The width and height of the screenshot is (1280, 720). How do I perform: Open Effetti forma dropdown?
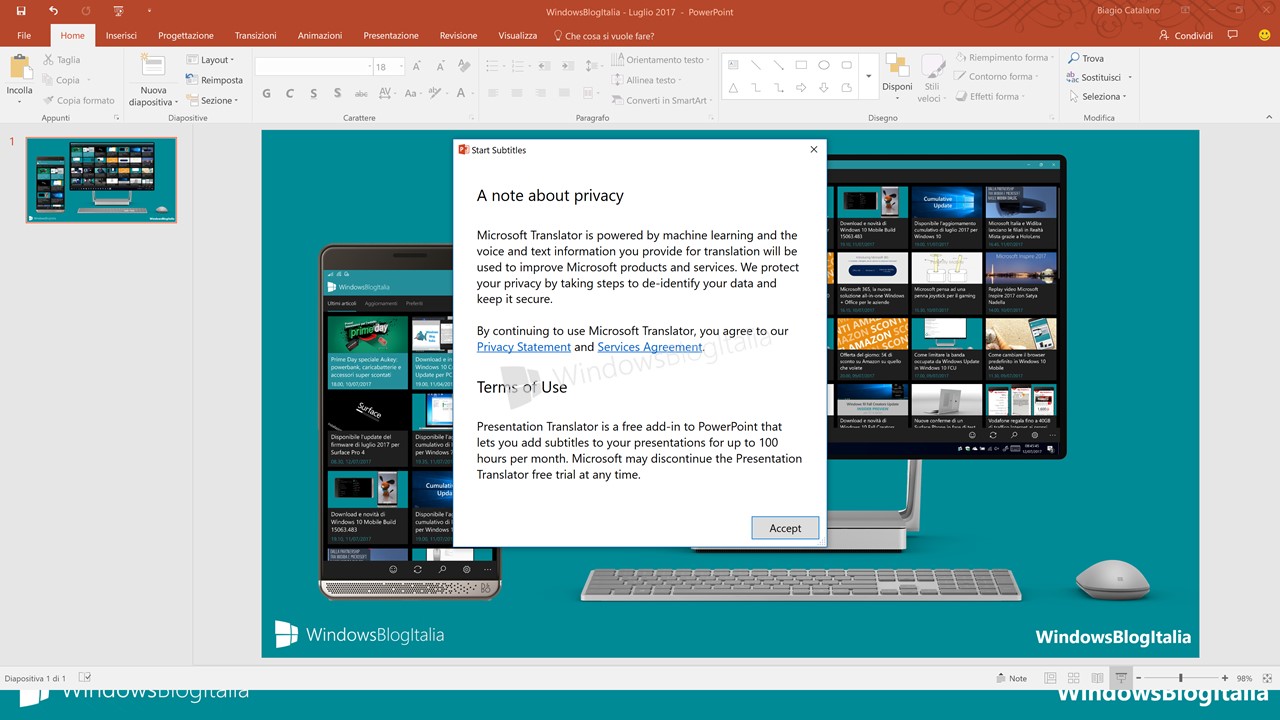[x=990, y=97]
